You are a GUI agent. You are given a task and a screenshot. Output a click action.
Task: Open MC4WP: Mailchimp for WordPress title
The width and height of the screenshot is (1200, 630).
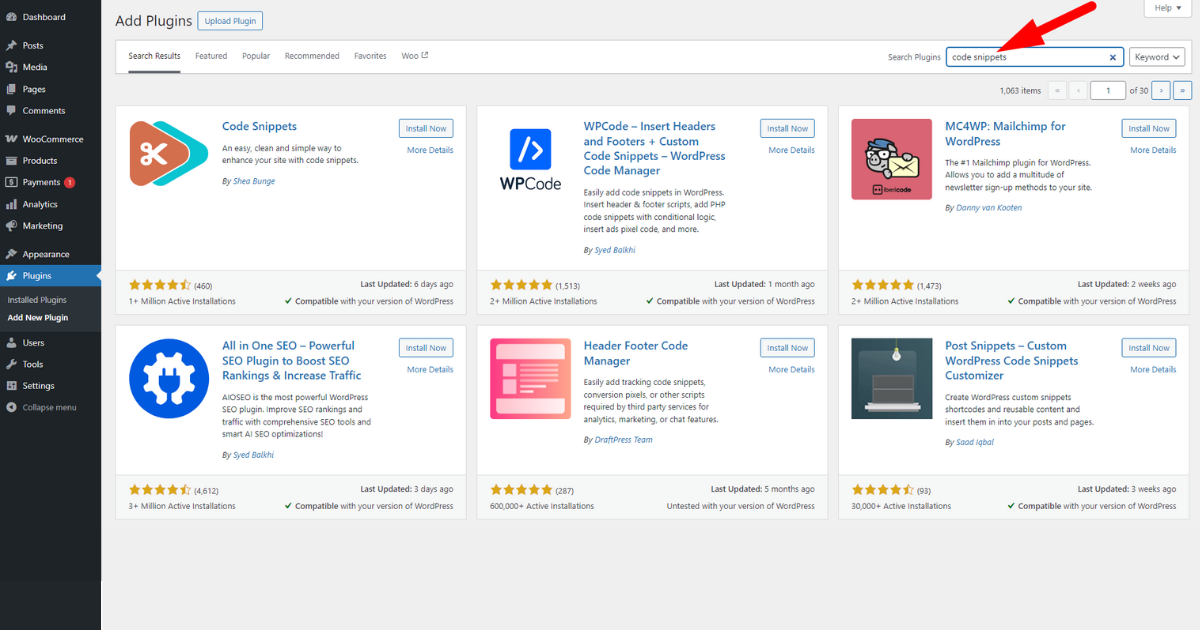[1005, 134]
